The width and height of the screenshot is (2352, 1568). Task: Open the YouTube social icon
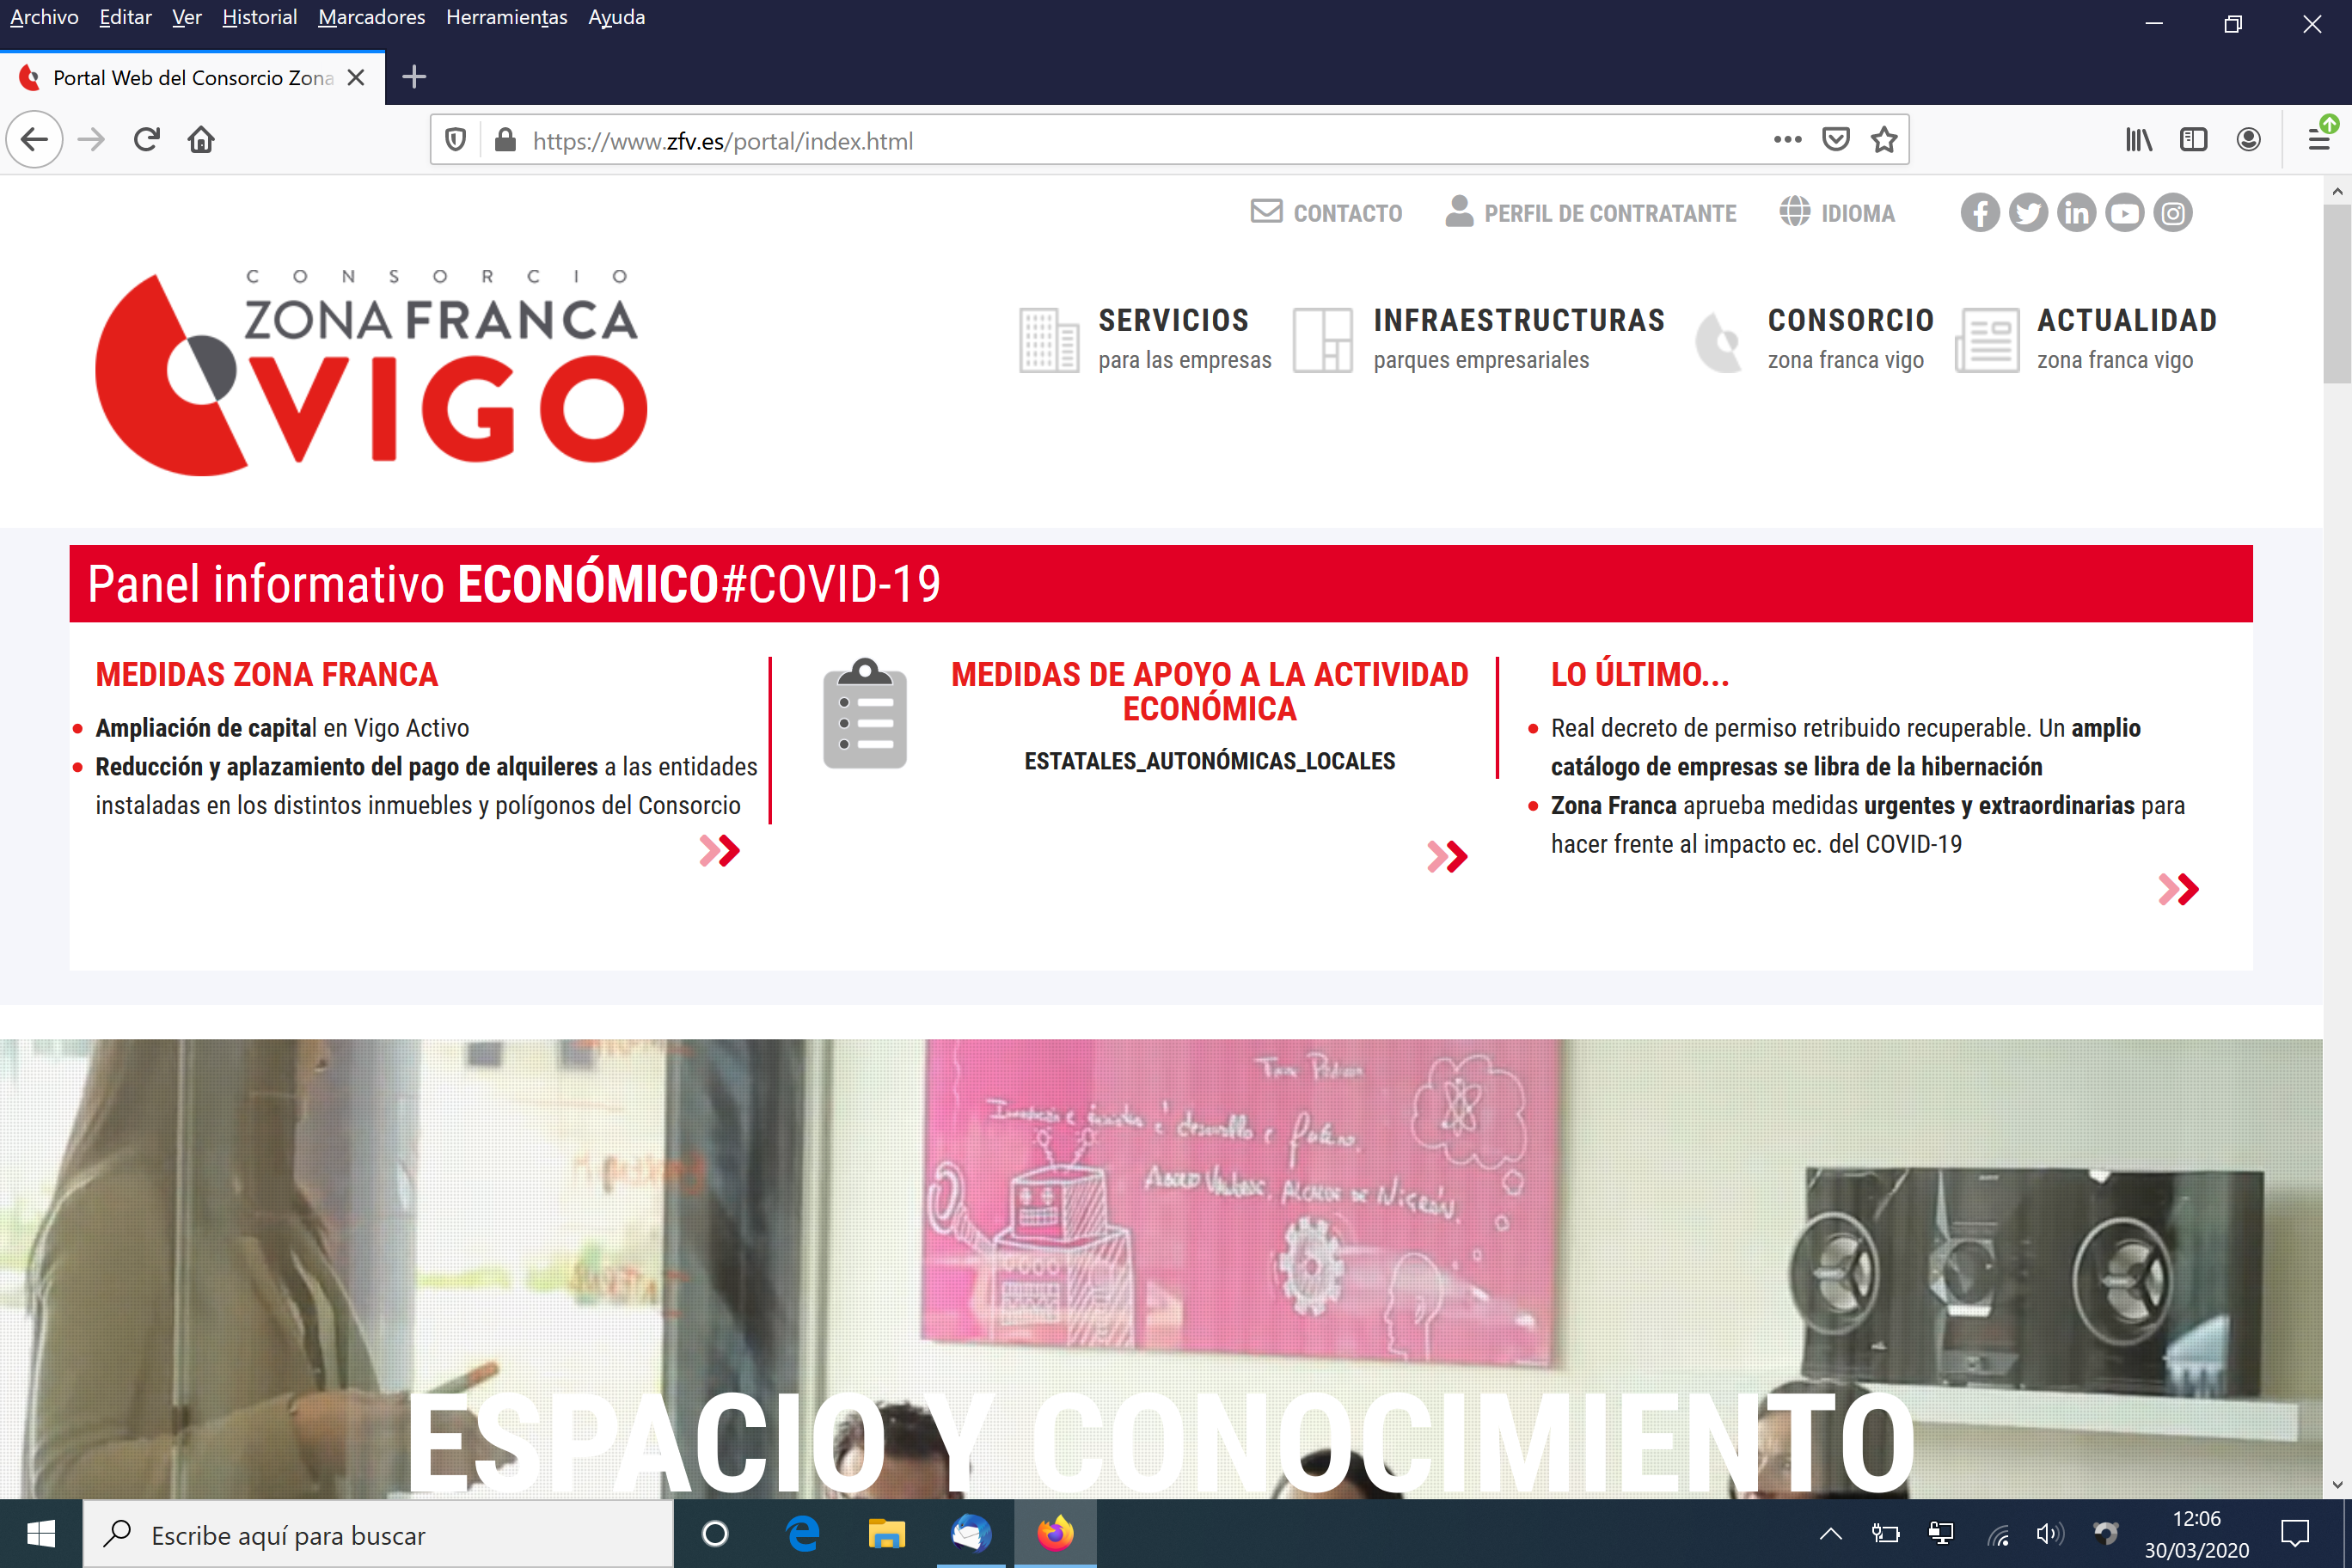coord(2124,213)
